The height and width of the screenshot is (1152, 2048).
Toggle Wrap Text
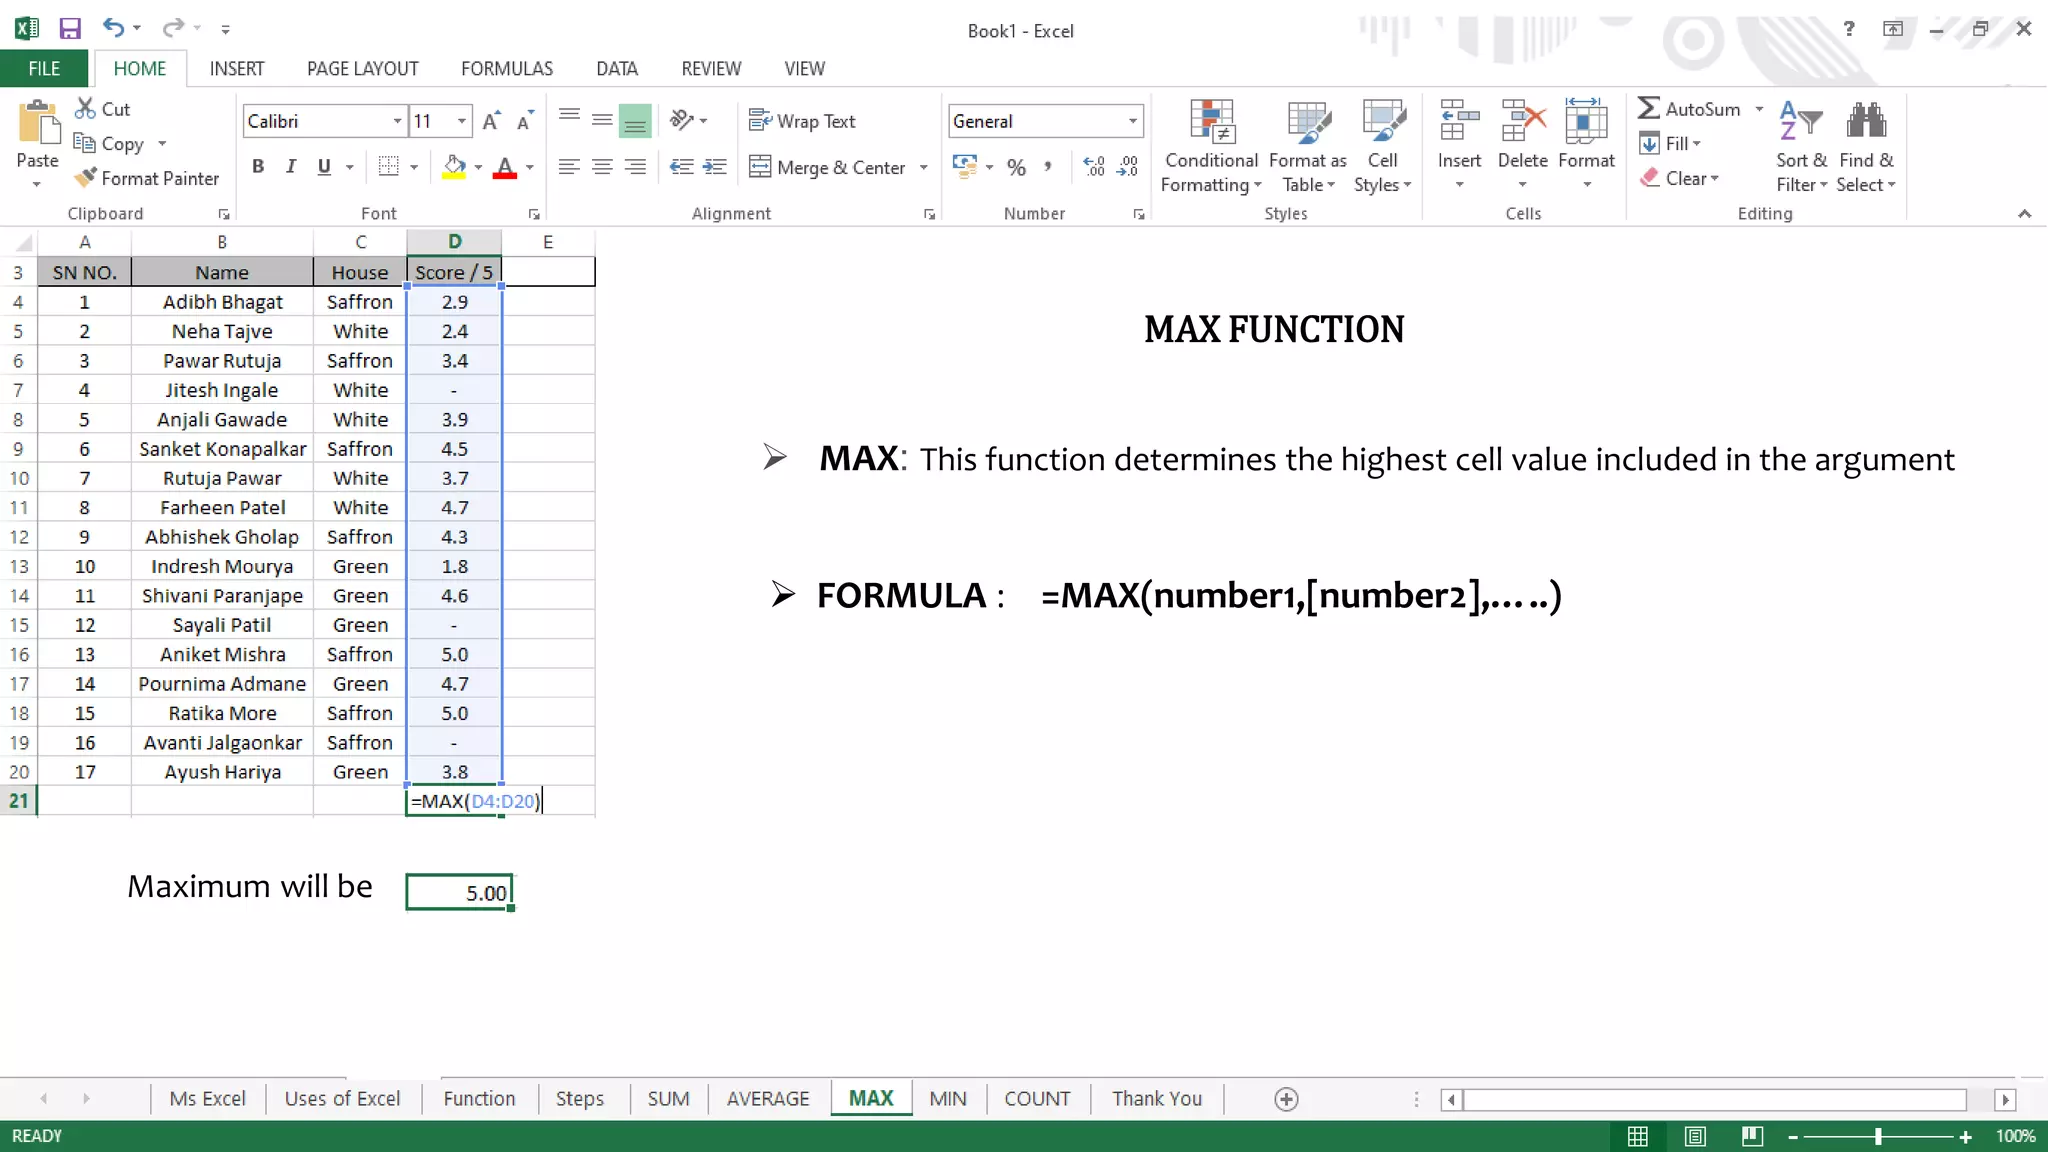click(x=802, y=121)
